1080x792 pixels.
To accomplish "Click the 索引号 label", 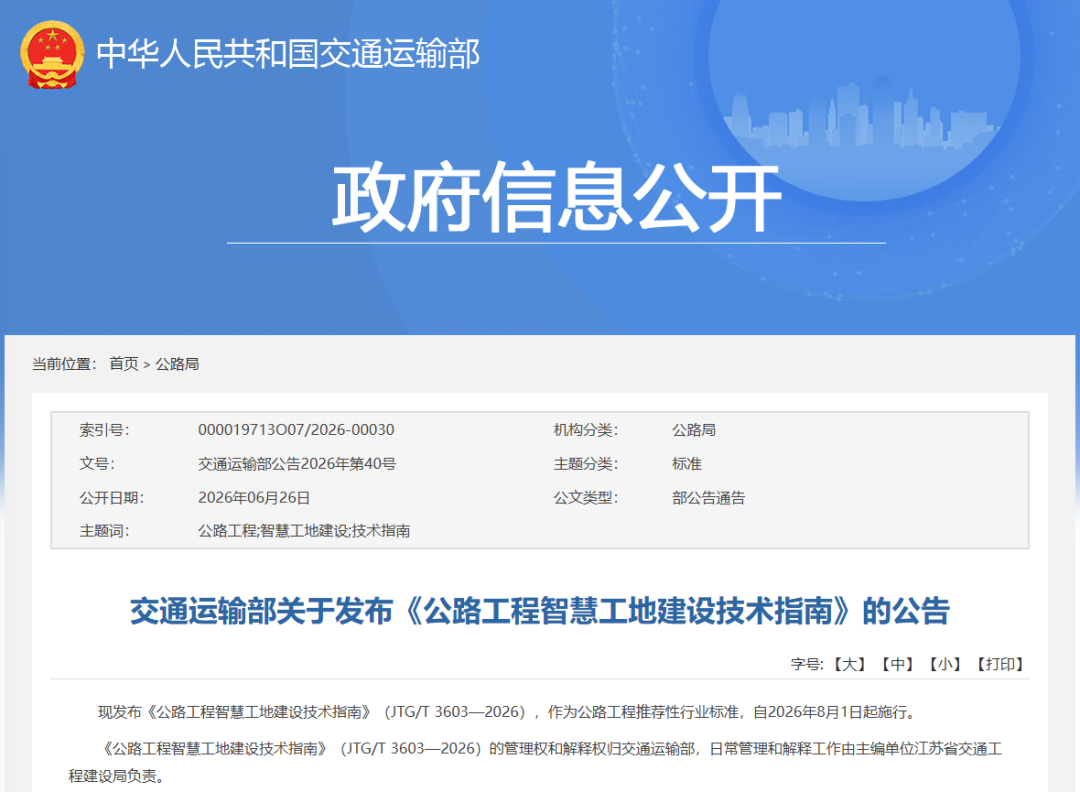I will [104, 430].
